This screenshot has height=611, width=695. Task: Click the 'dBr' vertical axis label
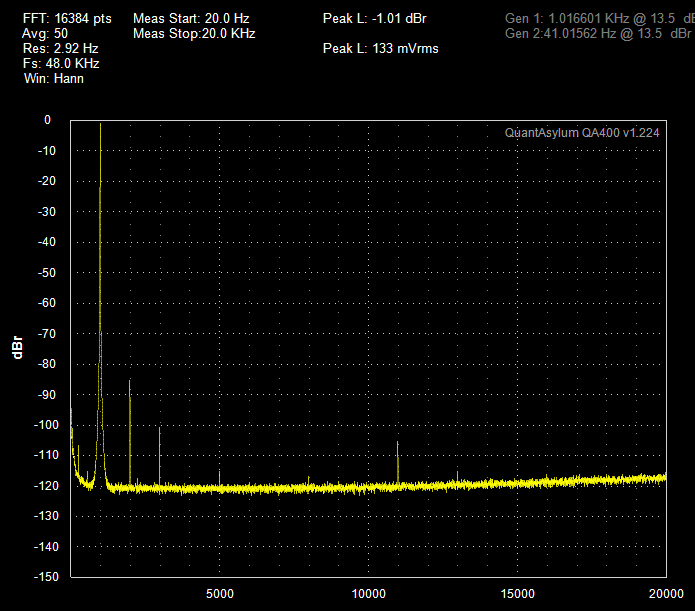[x=17, y=347]
